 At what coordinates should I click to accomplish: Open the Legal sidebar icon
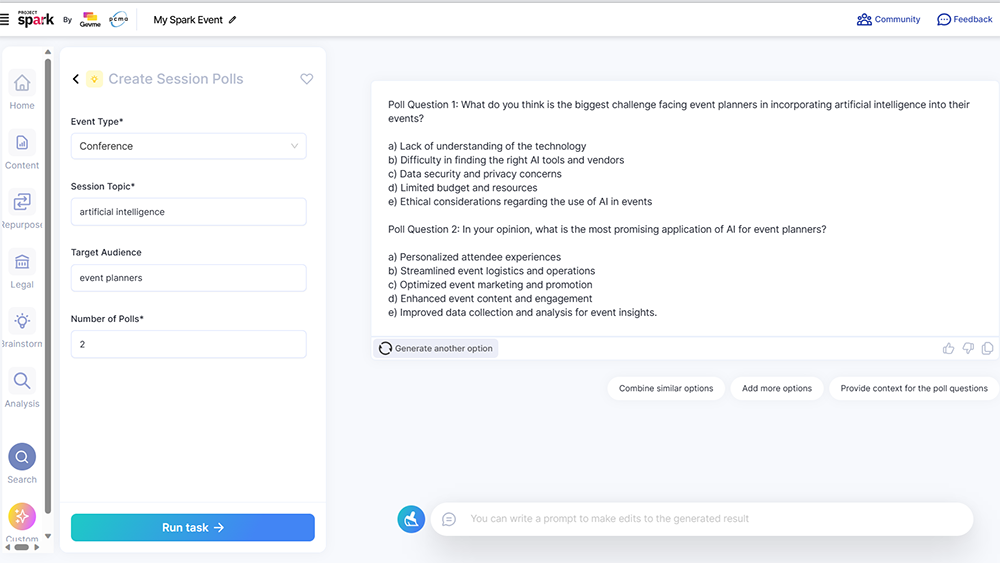pyautogui.click(x=22, y=262)
